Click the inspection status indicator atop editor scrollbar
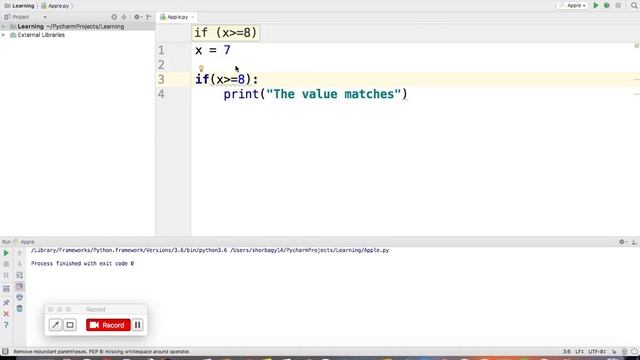Image resolution: width=640 pixels, height=360 pixels. tap(636, 46)
